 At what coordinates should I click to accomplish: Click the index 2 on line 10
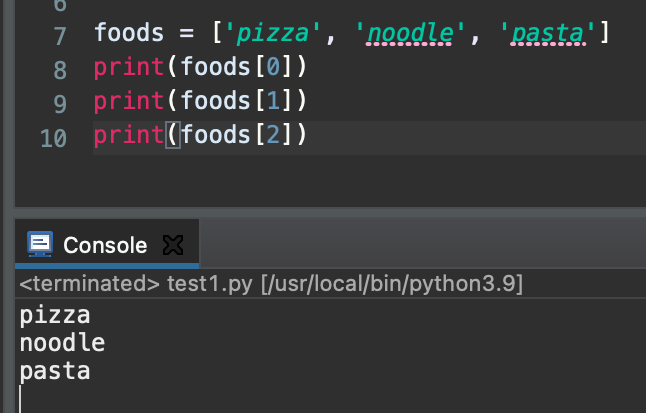tap(269, 134)
